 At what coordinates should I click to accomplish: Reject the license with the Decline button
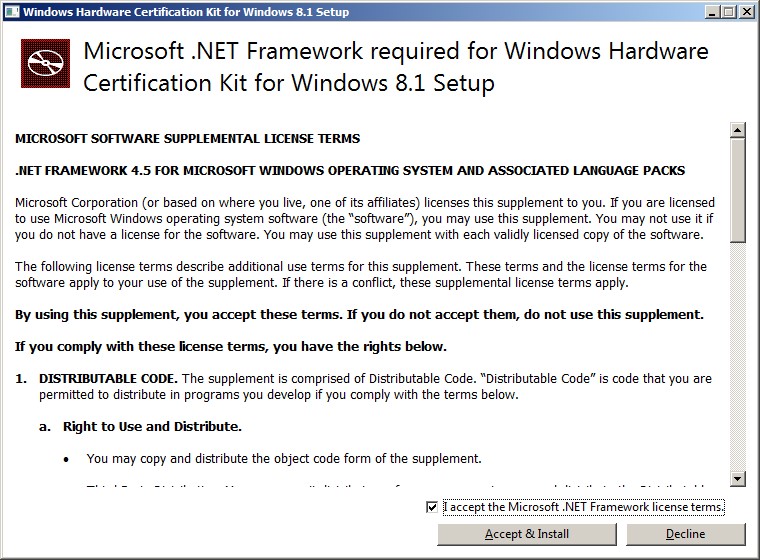685,534
